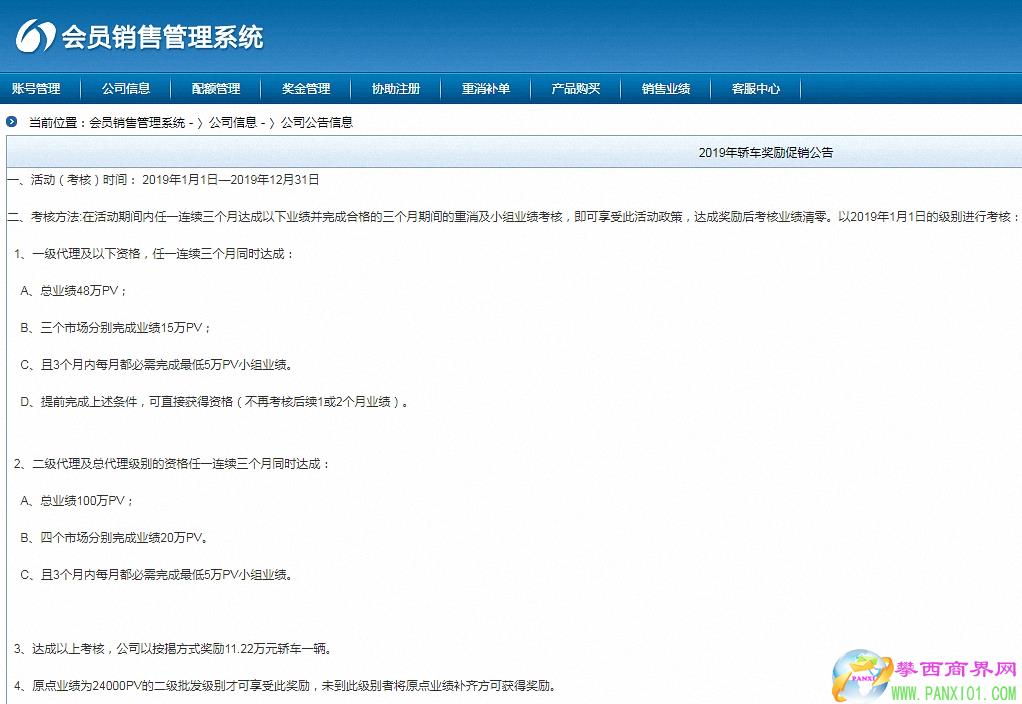Open the 账号管理 menu
The height and width of the screenshot is (704, 1022).
point(36,89)
